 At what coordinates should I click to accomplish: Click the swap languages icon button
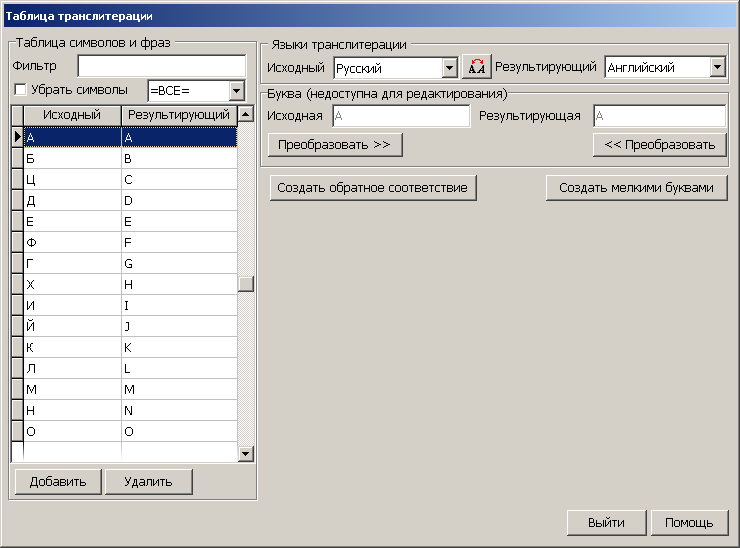[477, 68]
